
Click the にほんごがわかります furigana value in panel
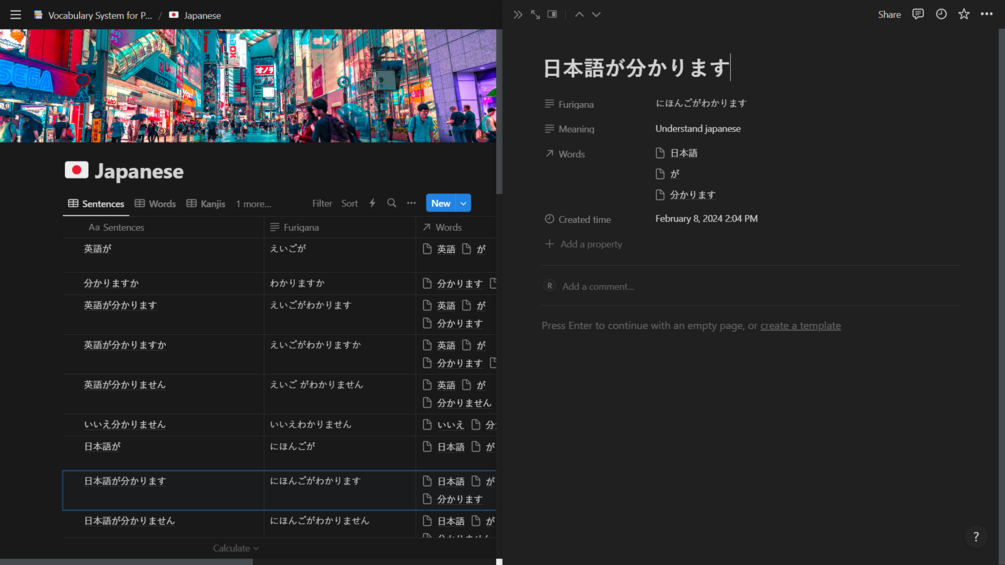click(x=701, y=103)
